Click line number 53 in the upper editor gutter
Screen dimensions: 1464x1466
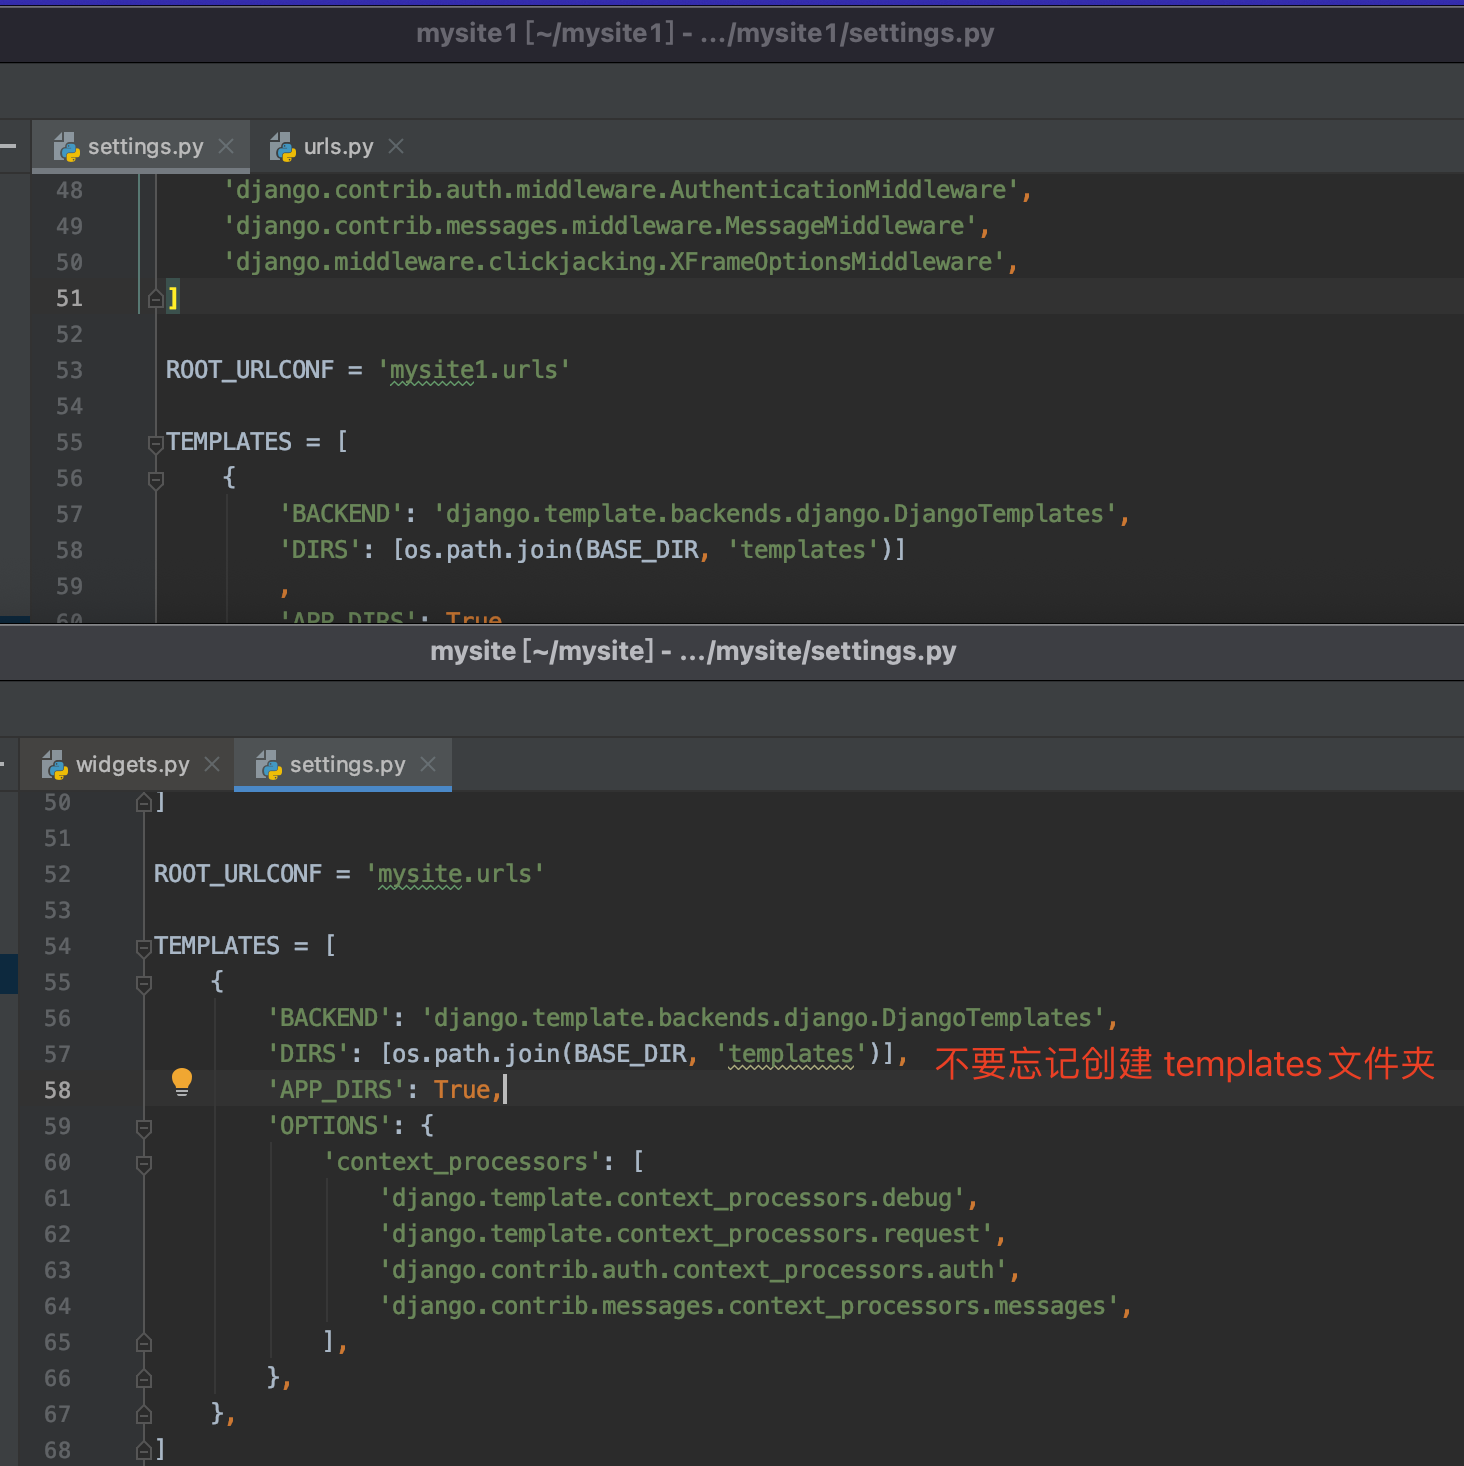coord(69,370)
